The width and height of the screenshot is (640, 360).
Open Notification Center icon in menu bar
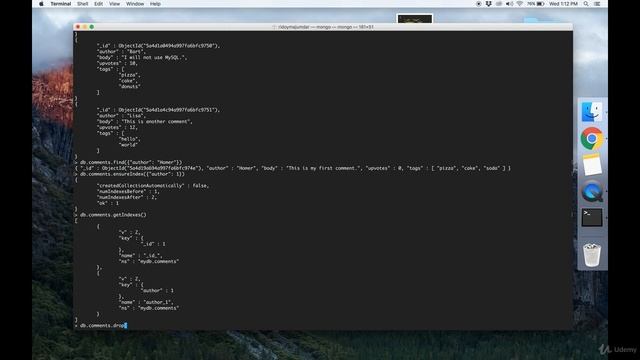(x=597, y=4)
